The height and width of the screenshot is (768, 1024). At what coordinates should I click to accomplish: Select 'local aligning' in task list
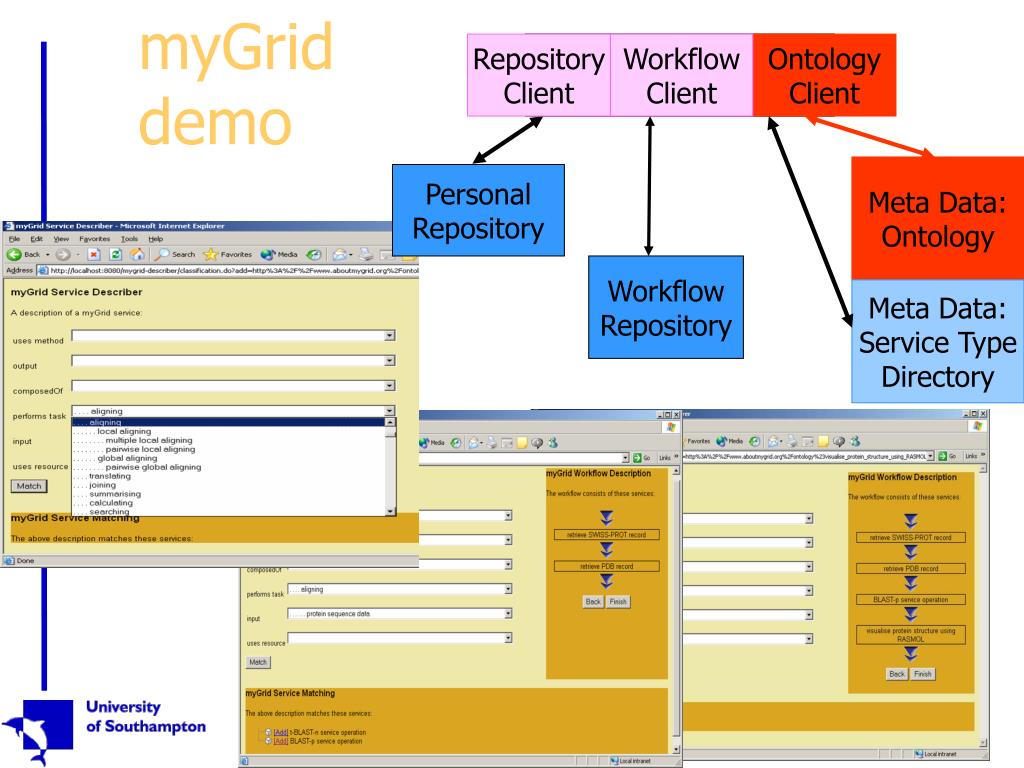124,432
